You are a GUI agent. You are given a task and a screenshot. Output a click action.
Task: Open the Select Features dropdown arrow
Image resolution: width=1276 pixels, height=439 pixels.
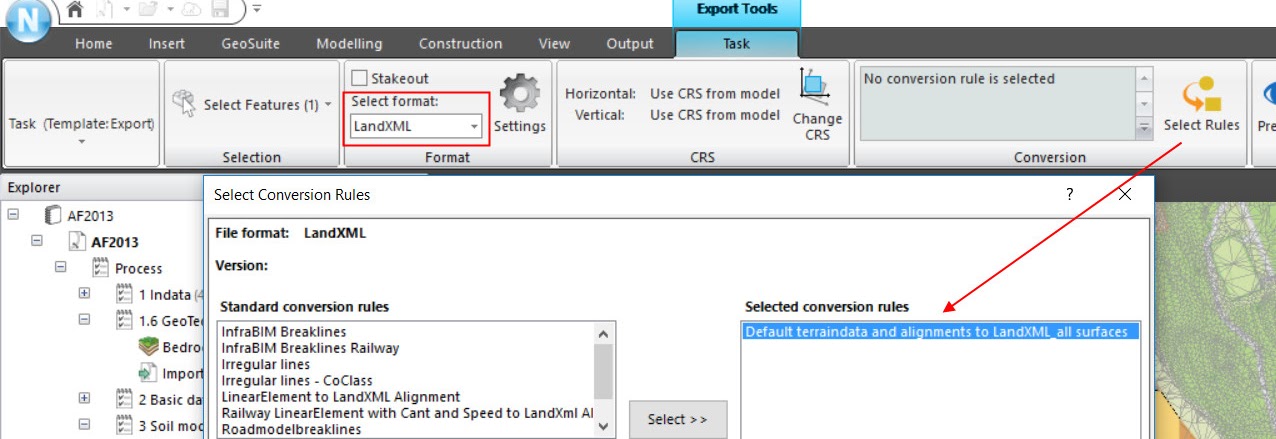coord(328,105)
